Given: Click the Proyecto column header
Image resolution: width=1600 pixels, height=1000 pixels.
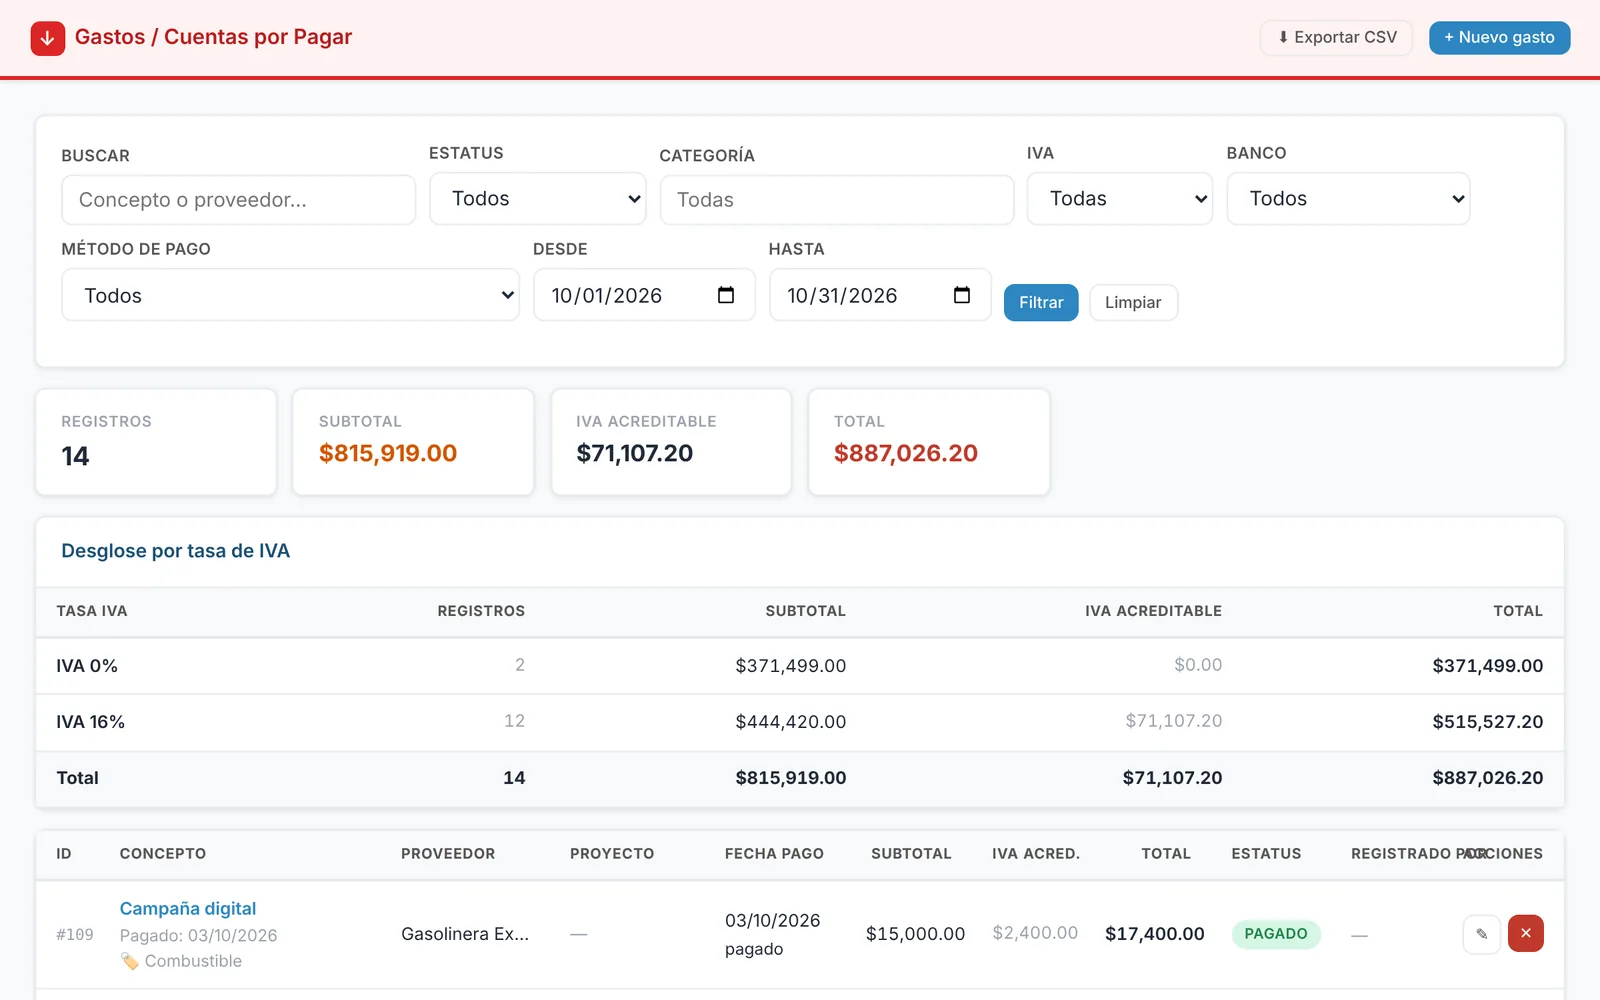Looking at the screenshot, I should (612, 854).
